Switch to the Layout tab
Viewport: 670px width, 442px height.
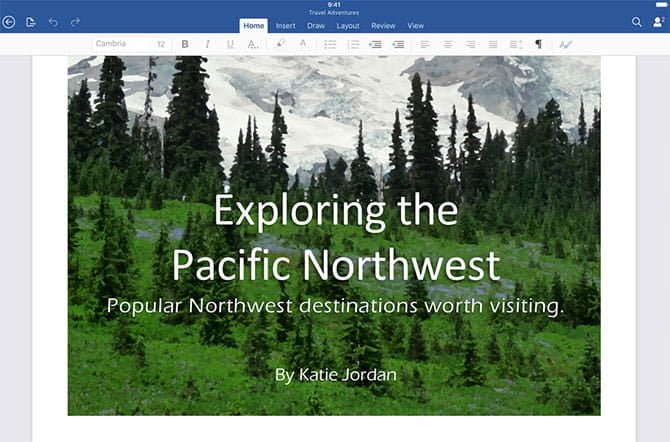(347, 25)
